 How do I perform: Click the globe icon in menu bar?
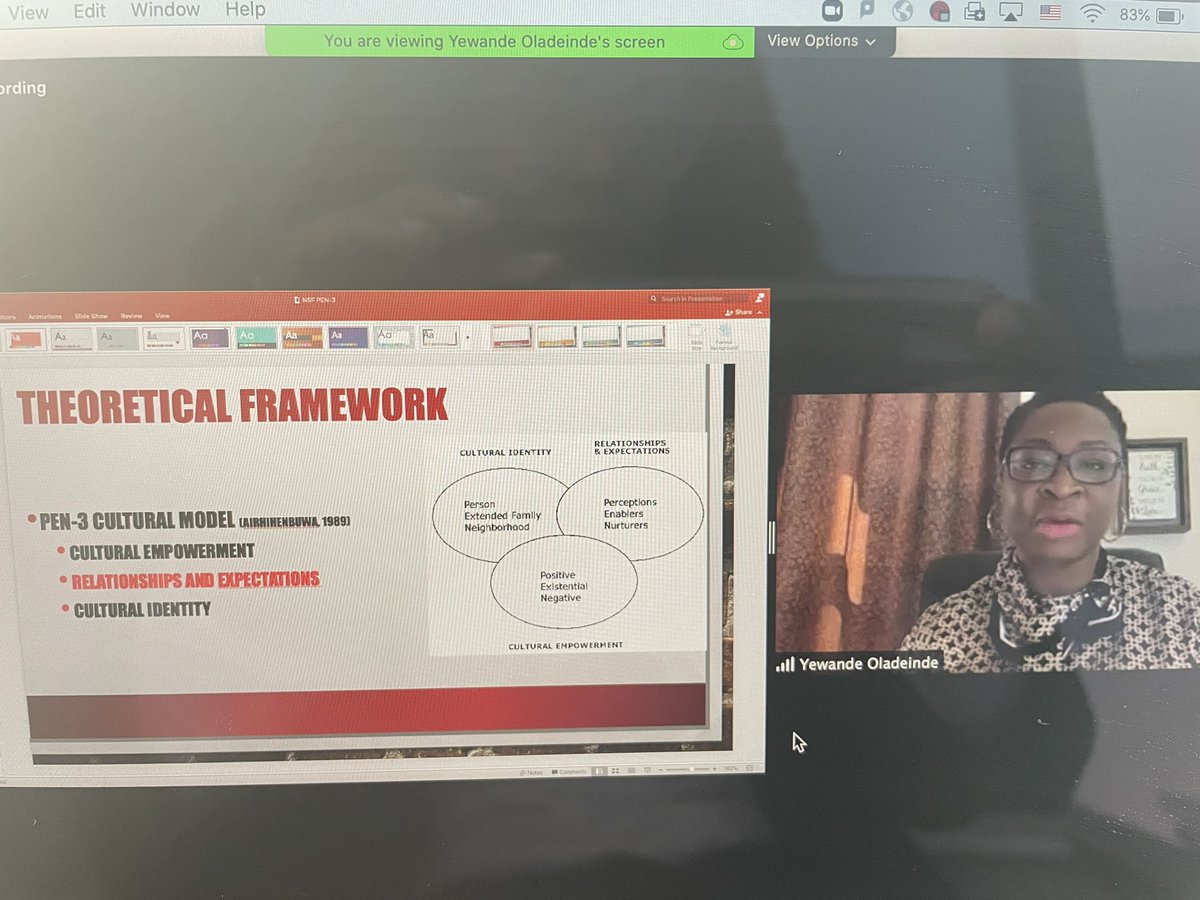point(903,11)
